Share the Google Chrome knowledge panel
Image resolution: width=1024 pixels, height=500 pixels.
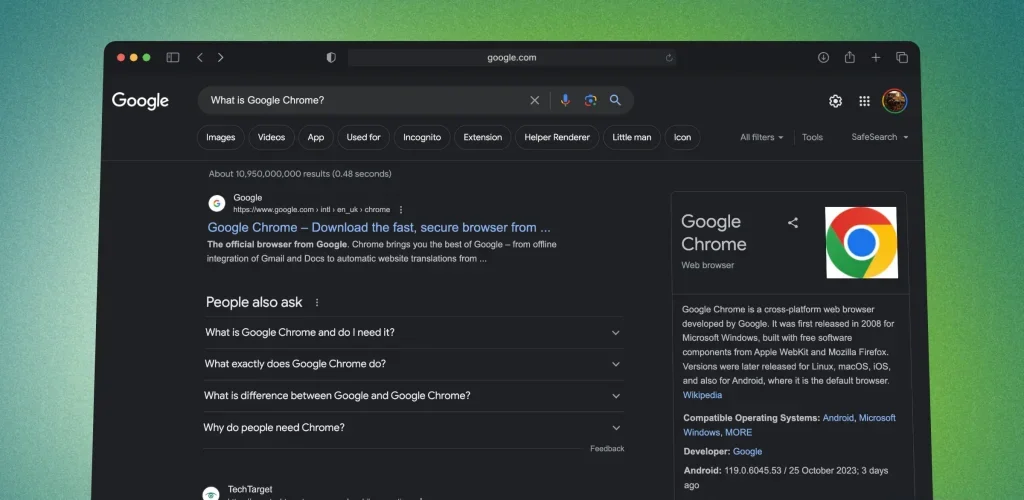coord(793,223)
